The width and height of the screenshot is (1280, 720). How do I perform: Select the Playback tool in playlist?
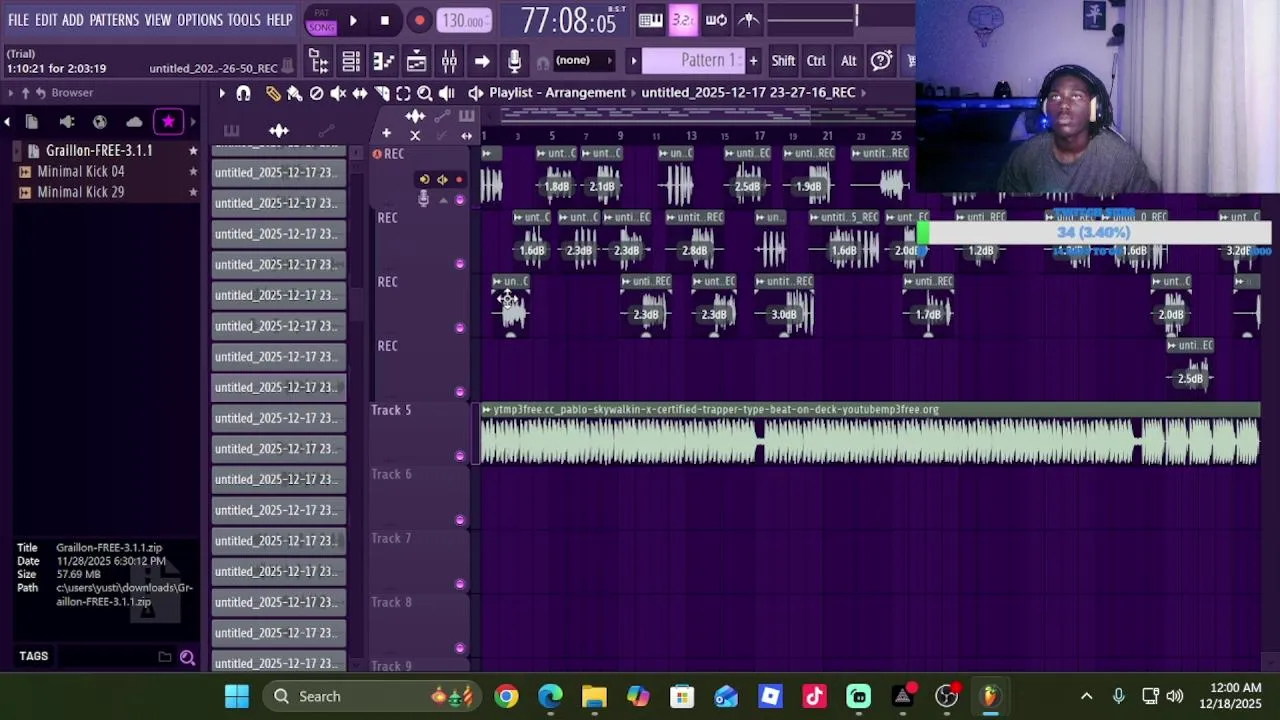point(447,93)
